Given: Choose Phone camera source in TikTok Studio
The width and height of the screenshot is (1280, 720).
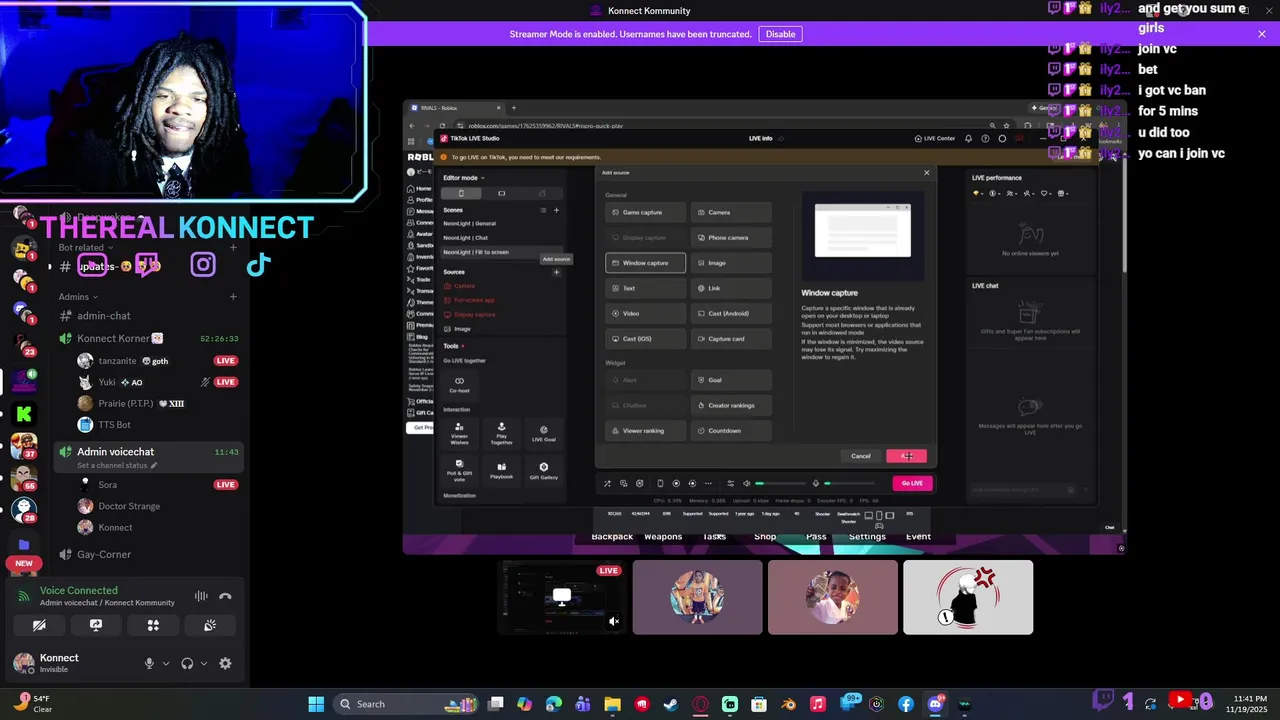Looking at the screenshot, I should (731, 237).
